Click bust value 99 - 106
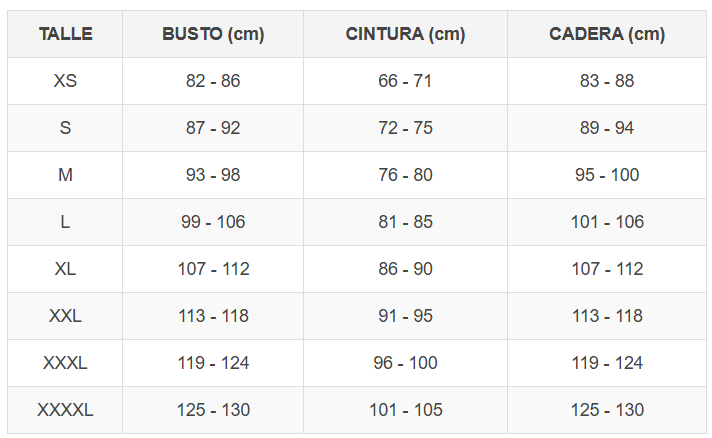The height and width of the screenshot is (438, 712). [213, 222]
